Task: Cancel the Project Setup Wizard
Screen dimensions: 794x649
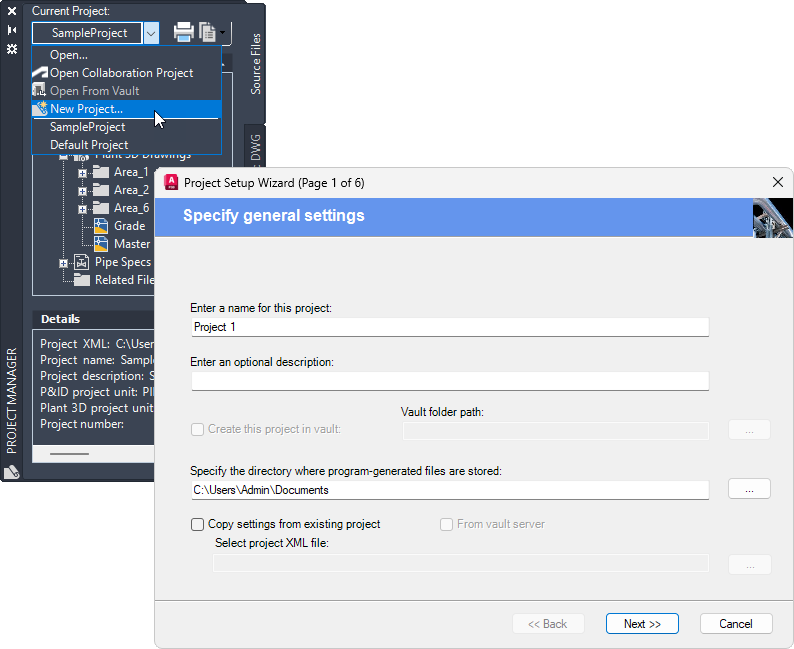Action: point(736,624)
